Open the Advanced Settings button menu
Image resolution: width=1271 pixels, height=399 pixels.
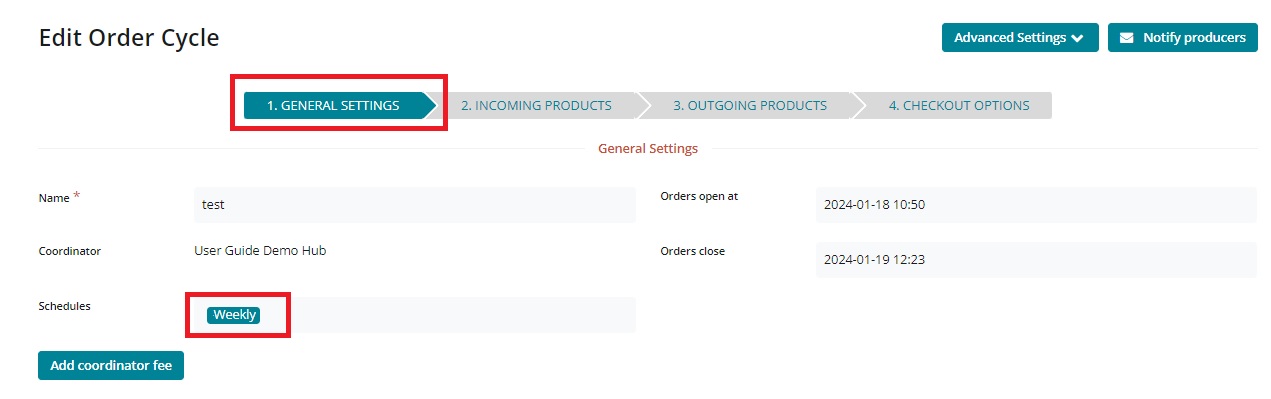coord(1020,38)
